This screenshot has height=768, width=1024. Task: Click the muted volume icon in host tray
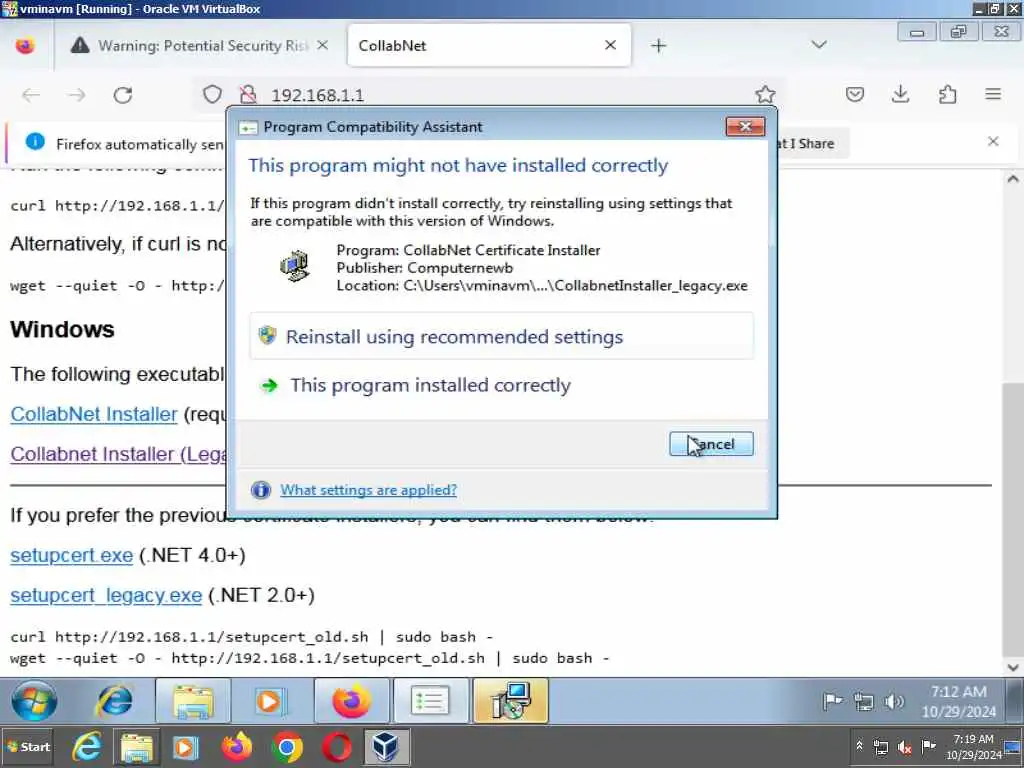[904, 747]
